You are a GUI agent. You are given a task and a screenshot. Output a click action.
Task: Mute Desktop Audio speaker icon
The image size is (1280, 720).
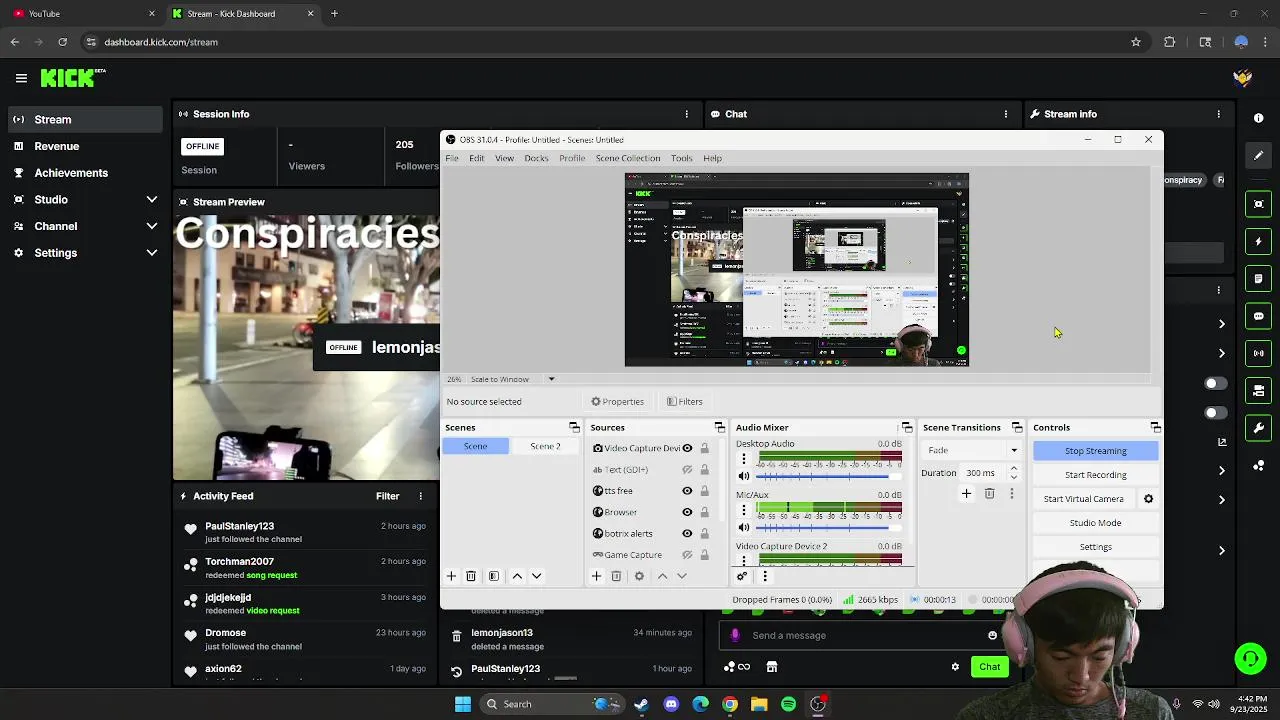[x=743, y=476]
